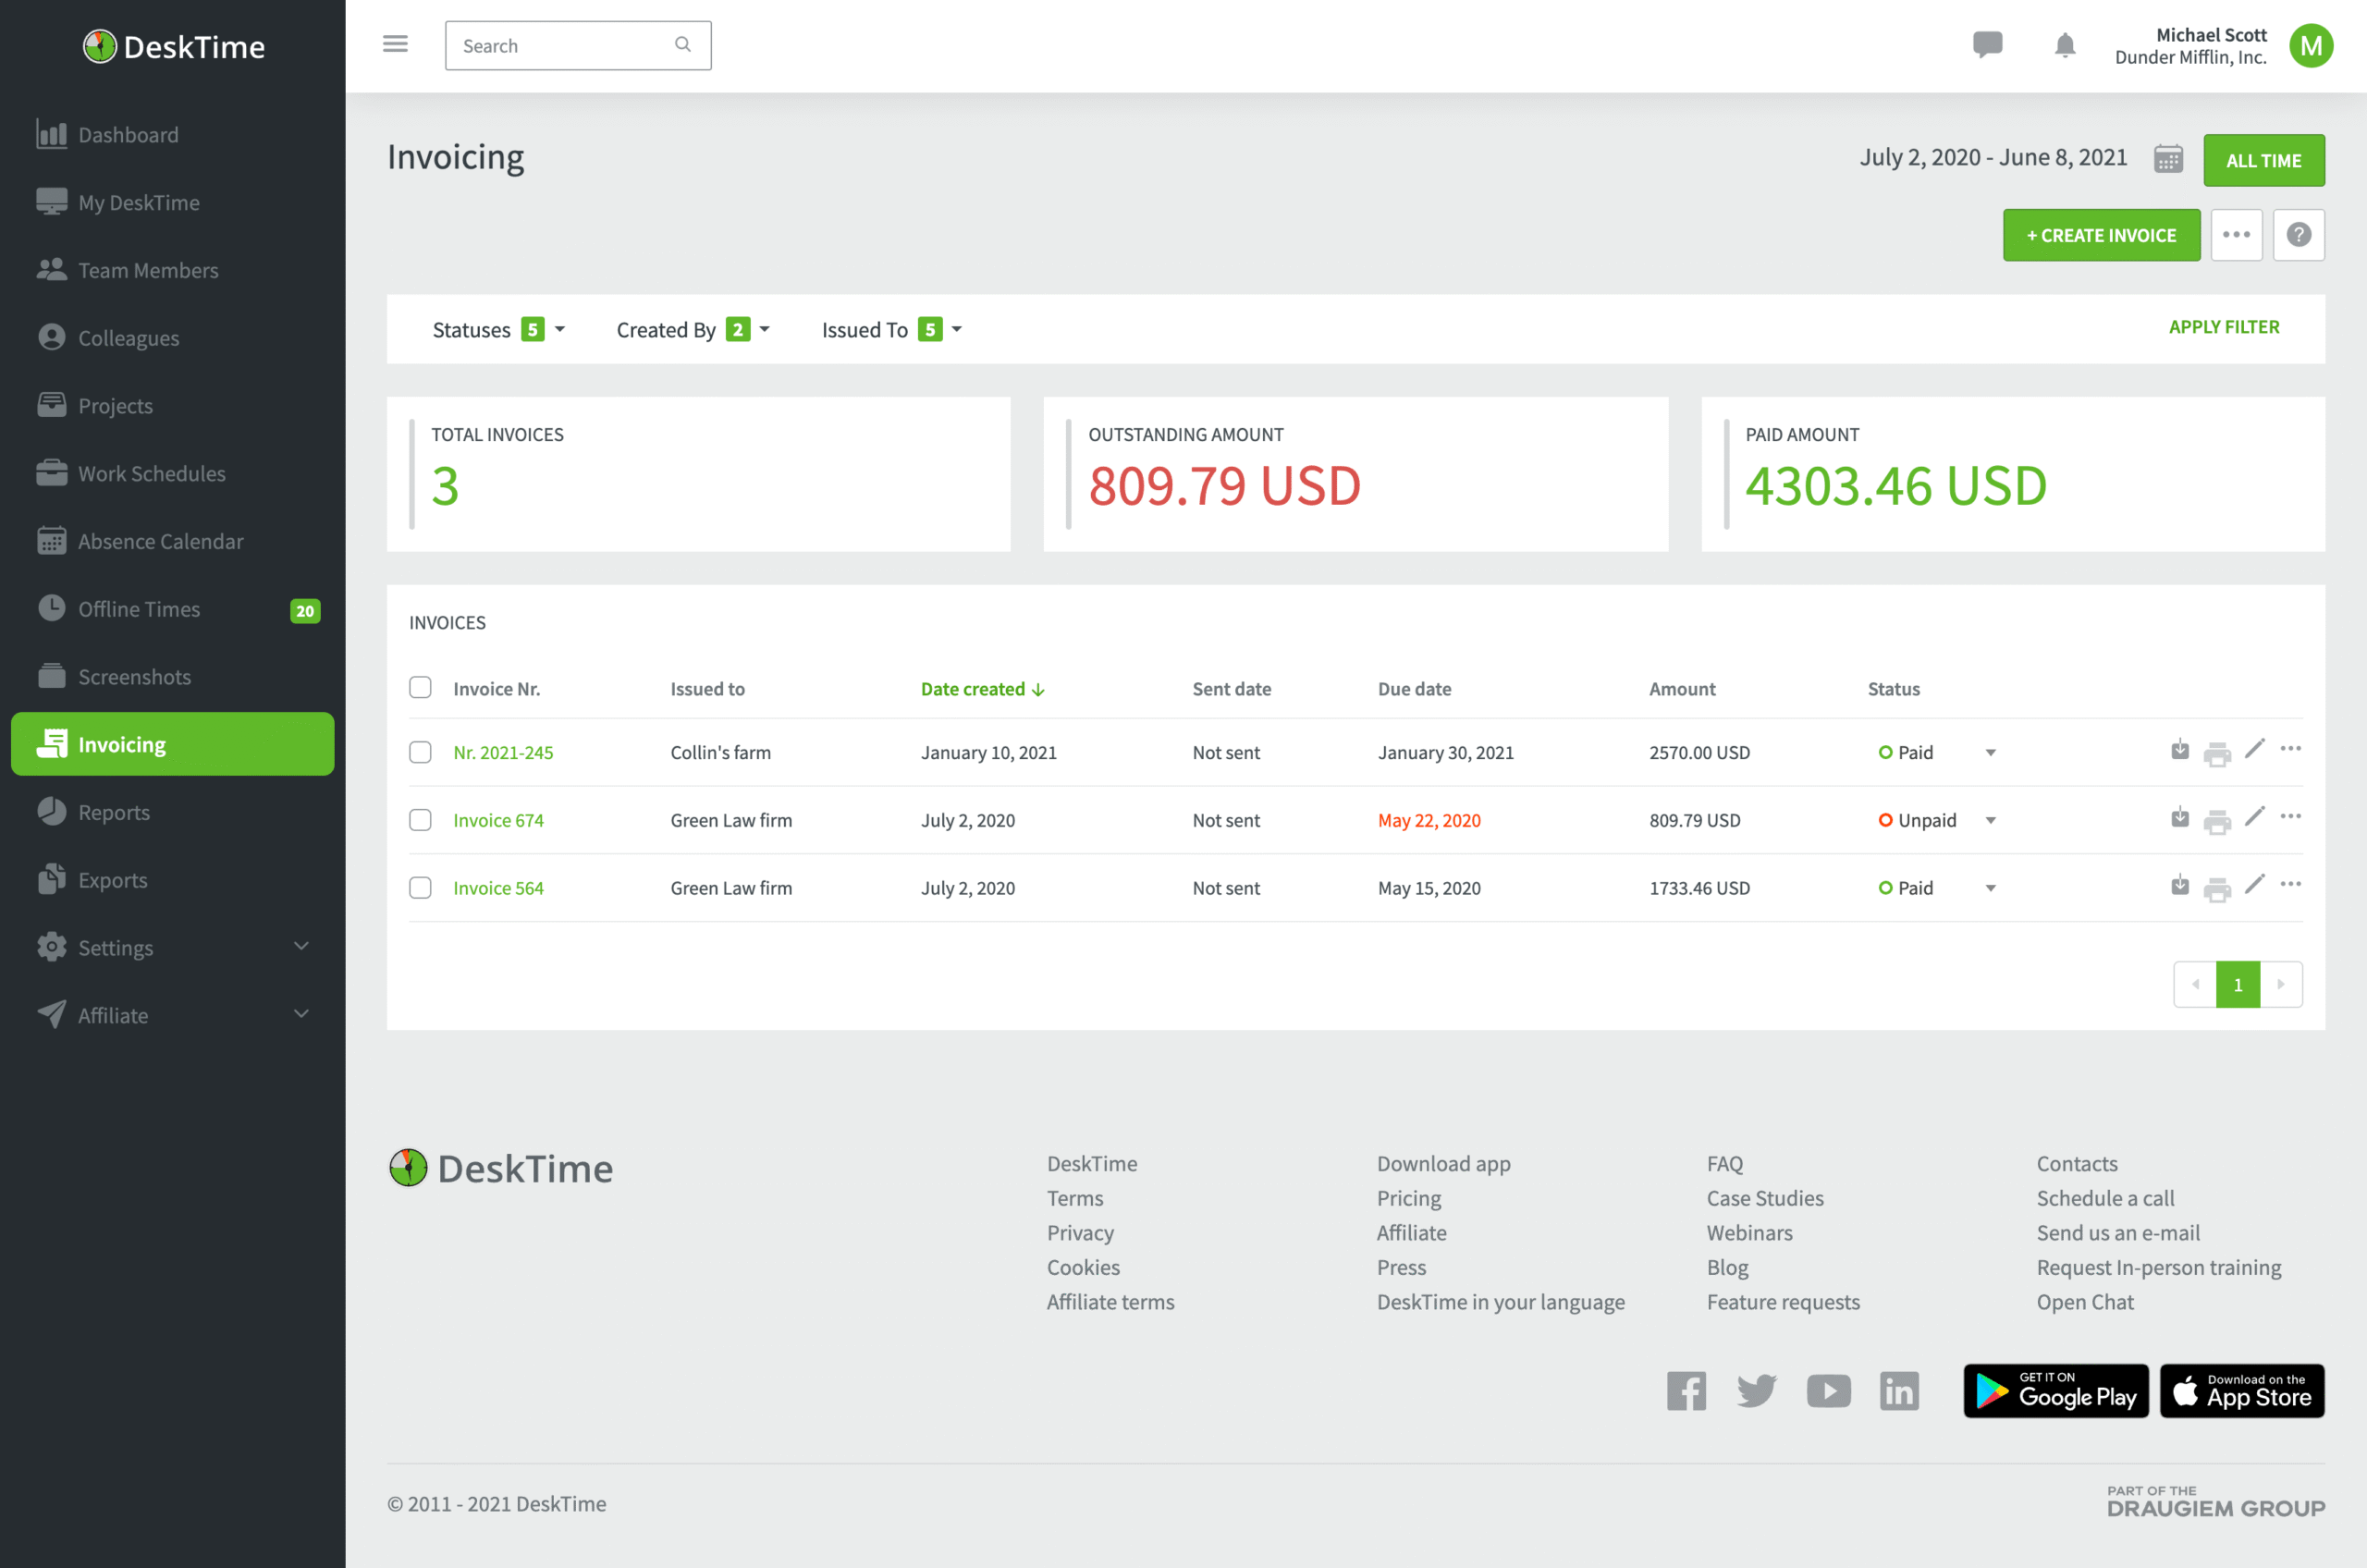This screenshot has width=2367, height=1568.
Task: Open Screenshots in sidebar
Action: 173,677
